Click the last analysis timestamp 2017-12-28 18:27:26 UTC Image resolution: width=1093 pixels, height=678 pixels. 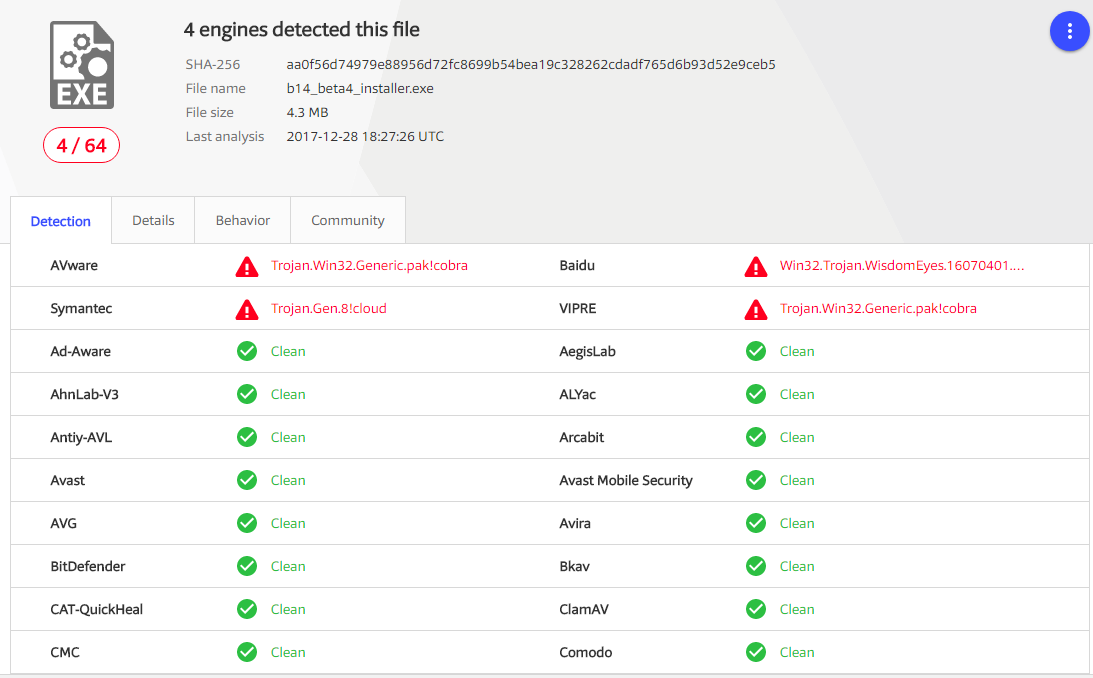(x=365, y=137)
